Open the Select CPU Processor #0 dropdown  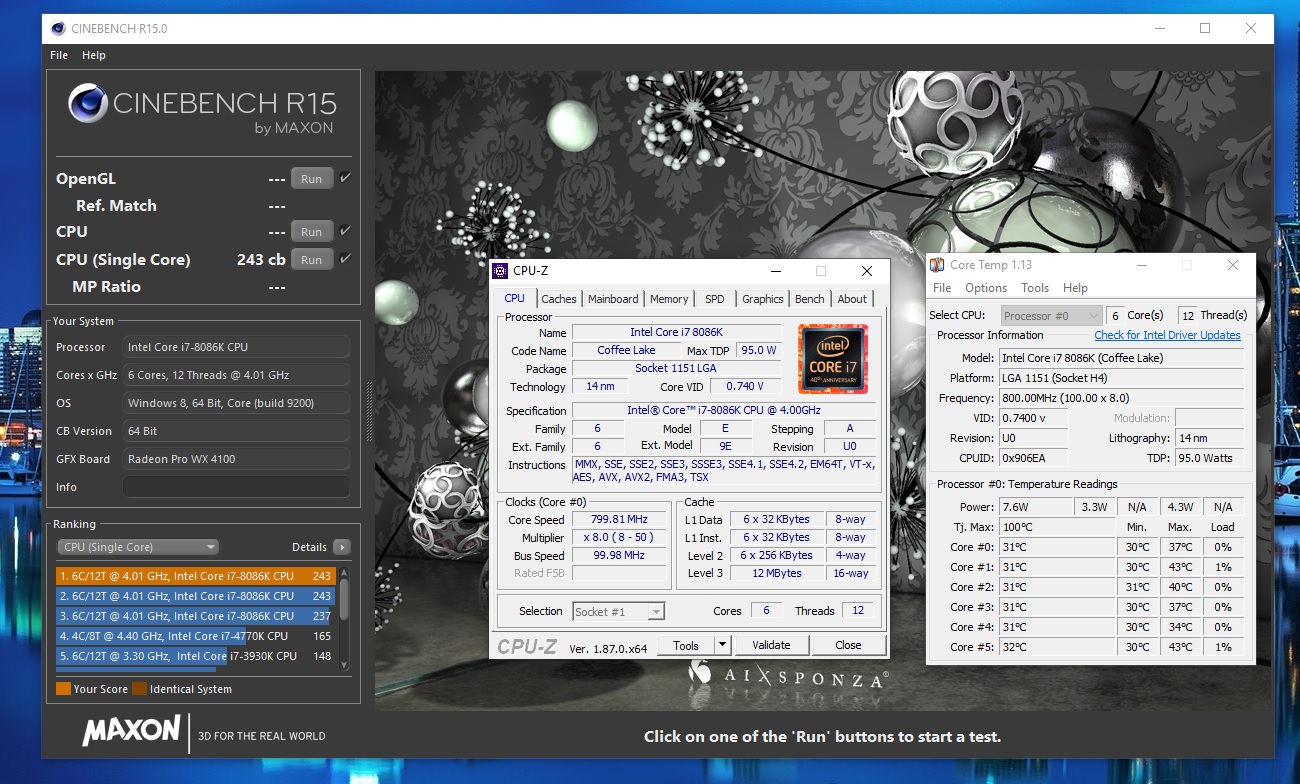1051,315
